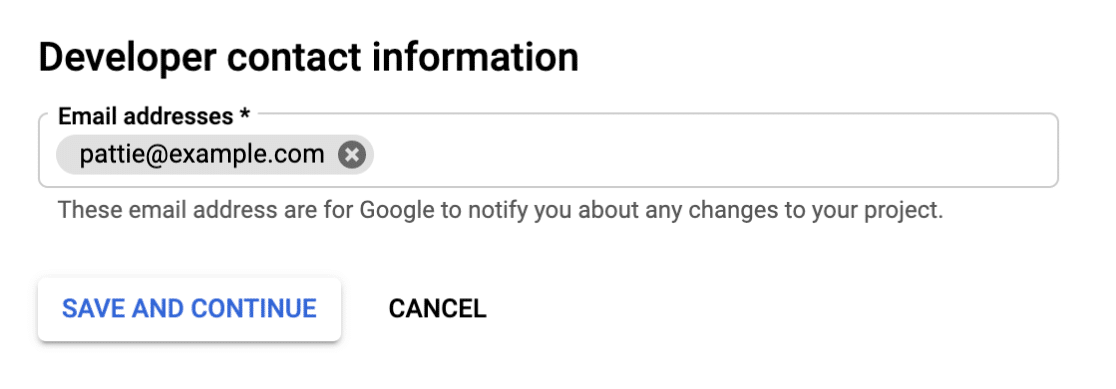Cancel the developer contact form
1116x389 pixels.
coord(437,309)
